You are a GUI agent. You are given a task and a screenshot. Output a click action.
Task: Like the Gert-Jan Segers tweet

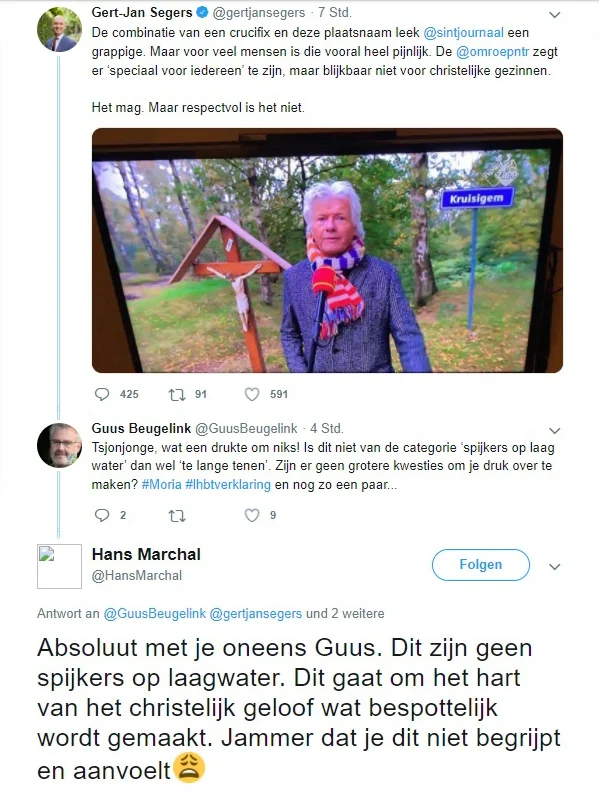(252, 394)
